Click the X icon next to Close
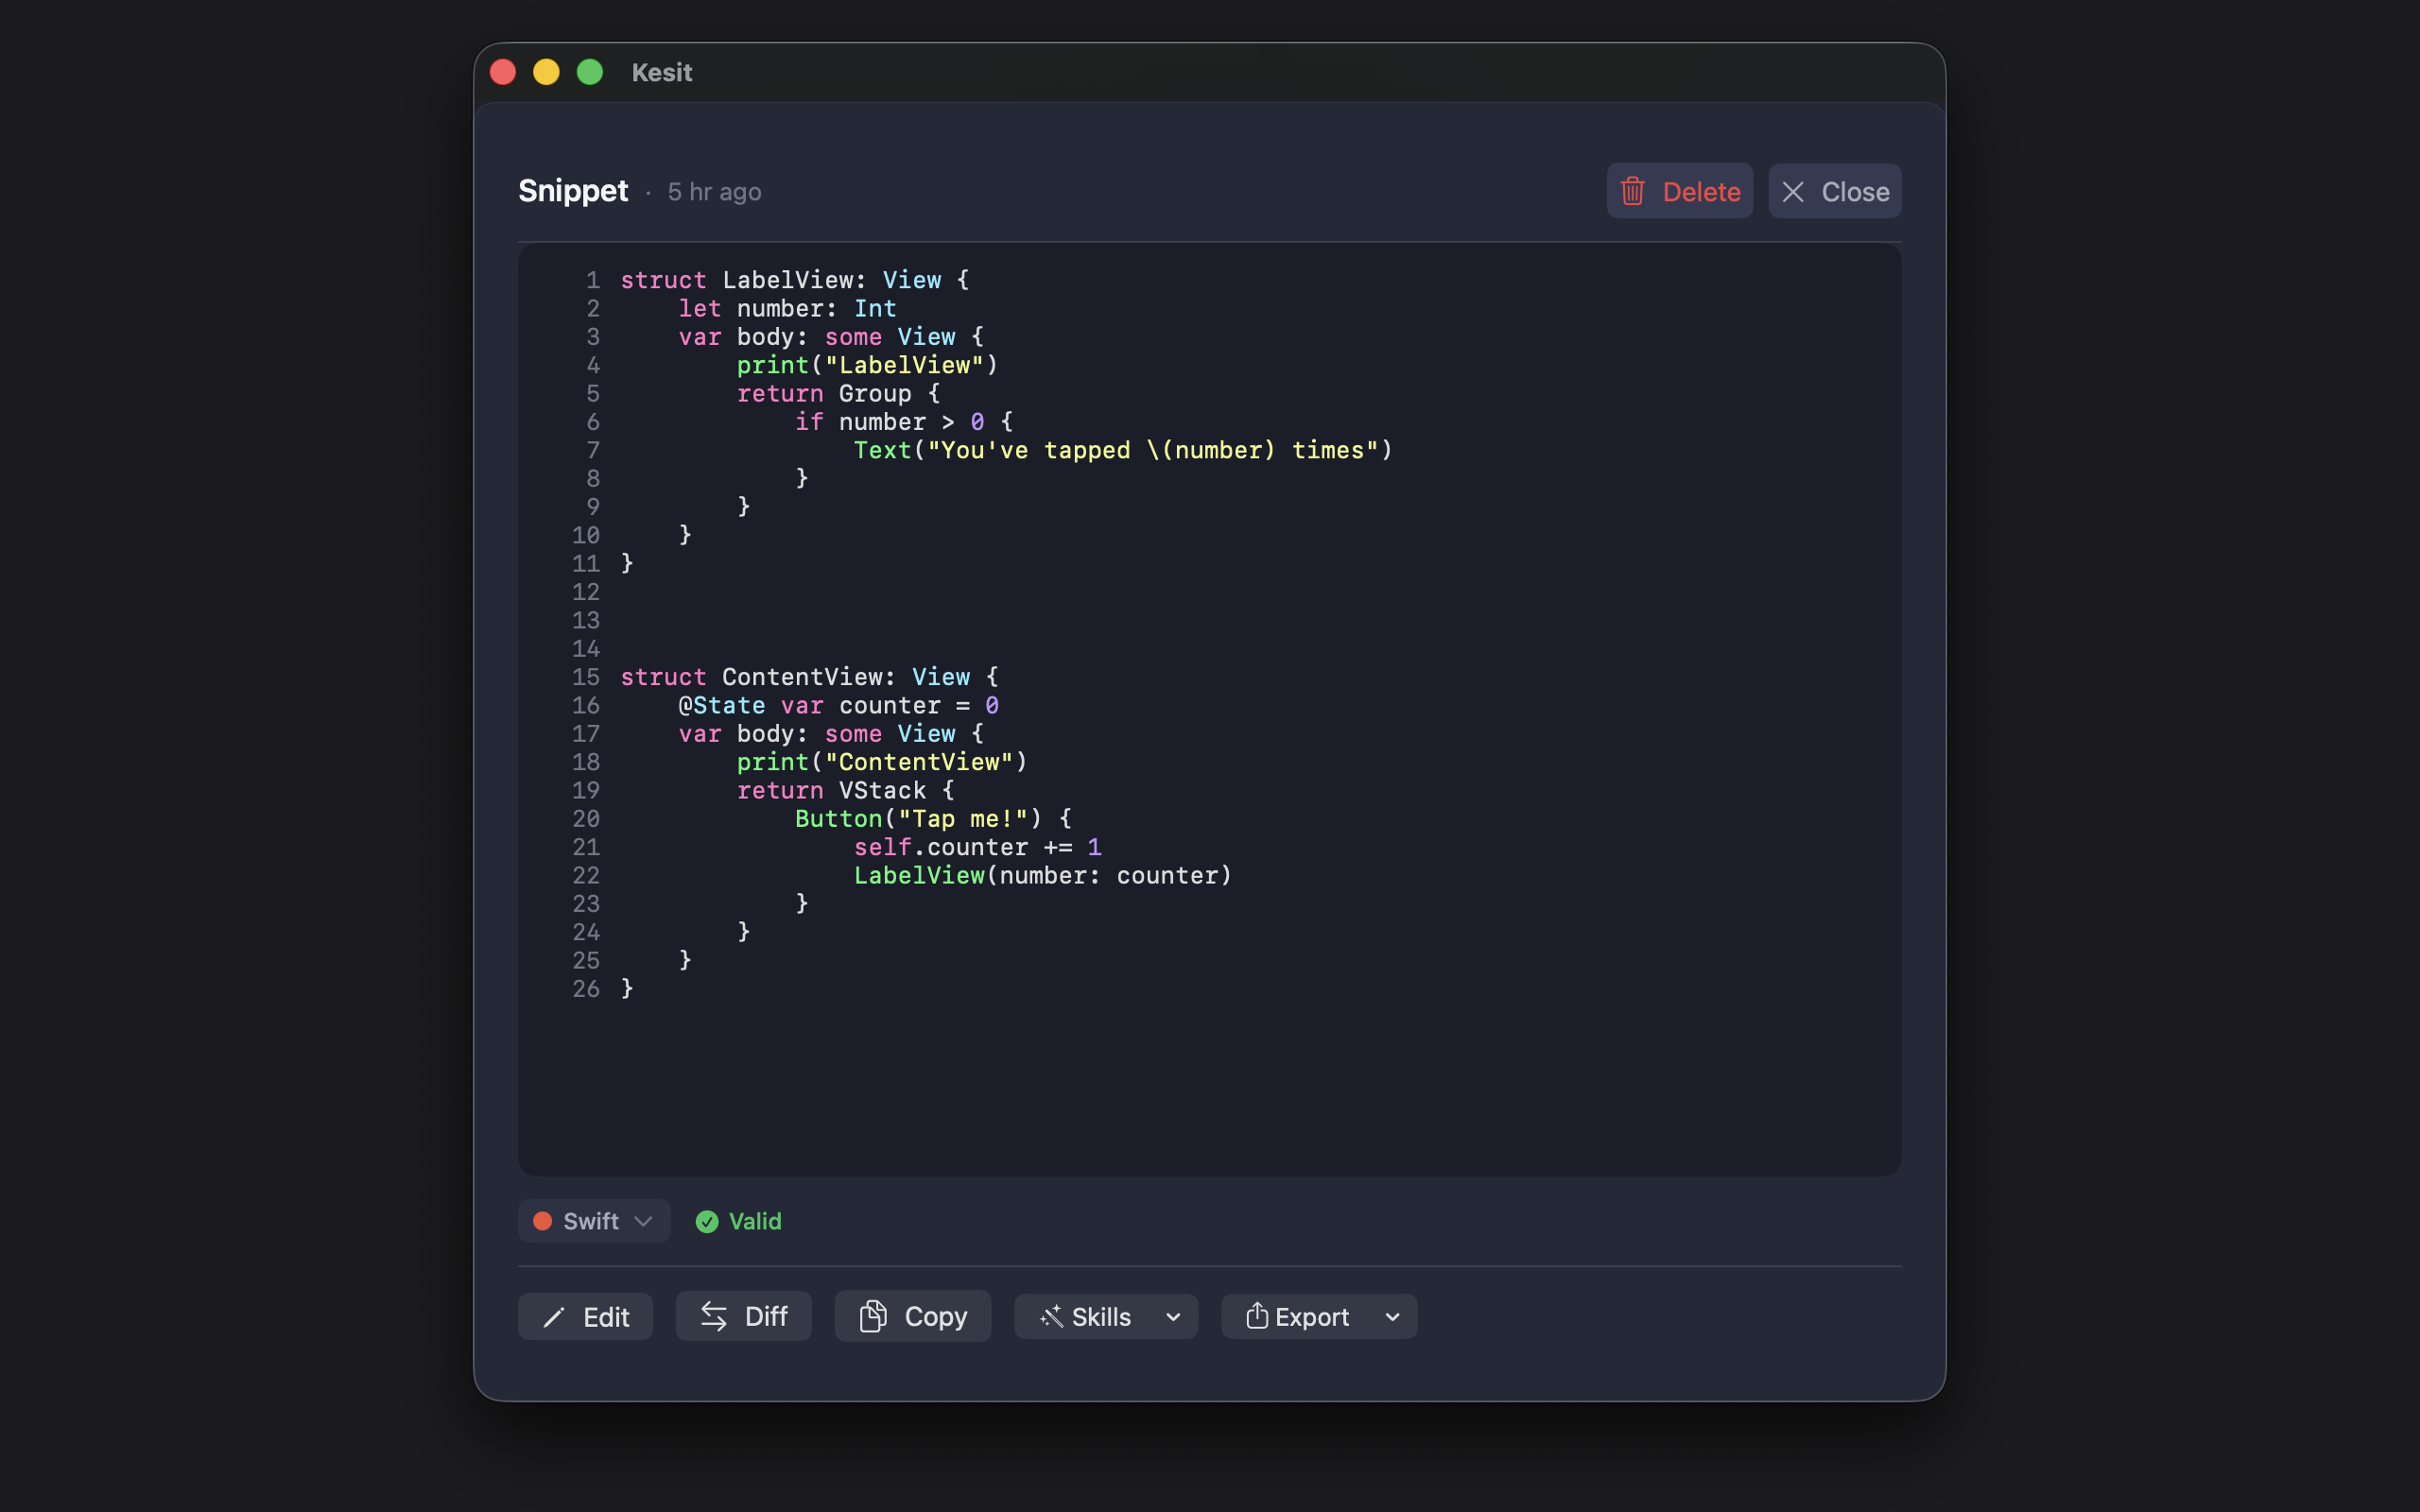The image size is (2420, 1512). coord(1794,191)
